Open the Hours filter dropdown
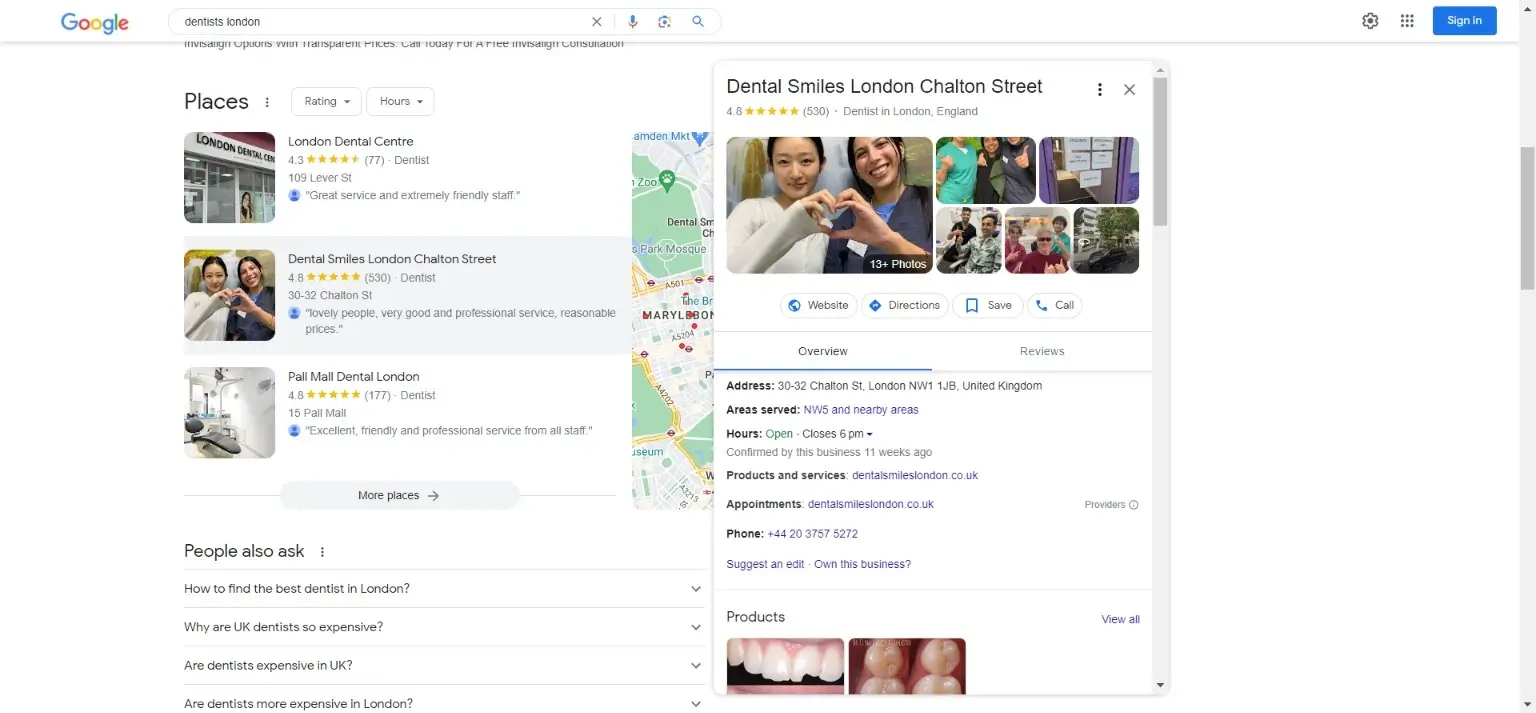The height and width of the screenshot is (713, 1536). 400,102
